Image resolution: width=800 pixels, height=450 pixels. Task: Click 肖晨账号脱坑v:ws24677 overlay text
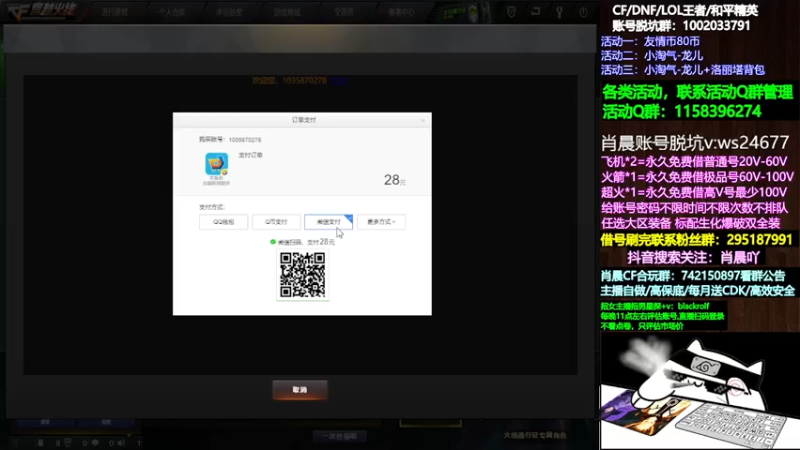click(695, 143)
